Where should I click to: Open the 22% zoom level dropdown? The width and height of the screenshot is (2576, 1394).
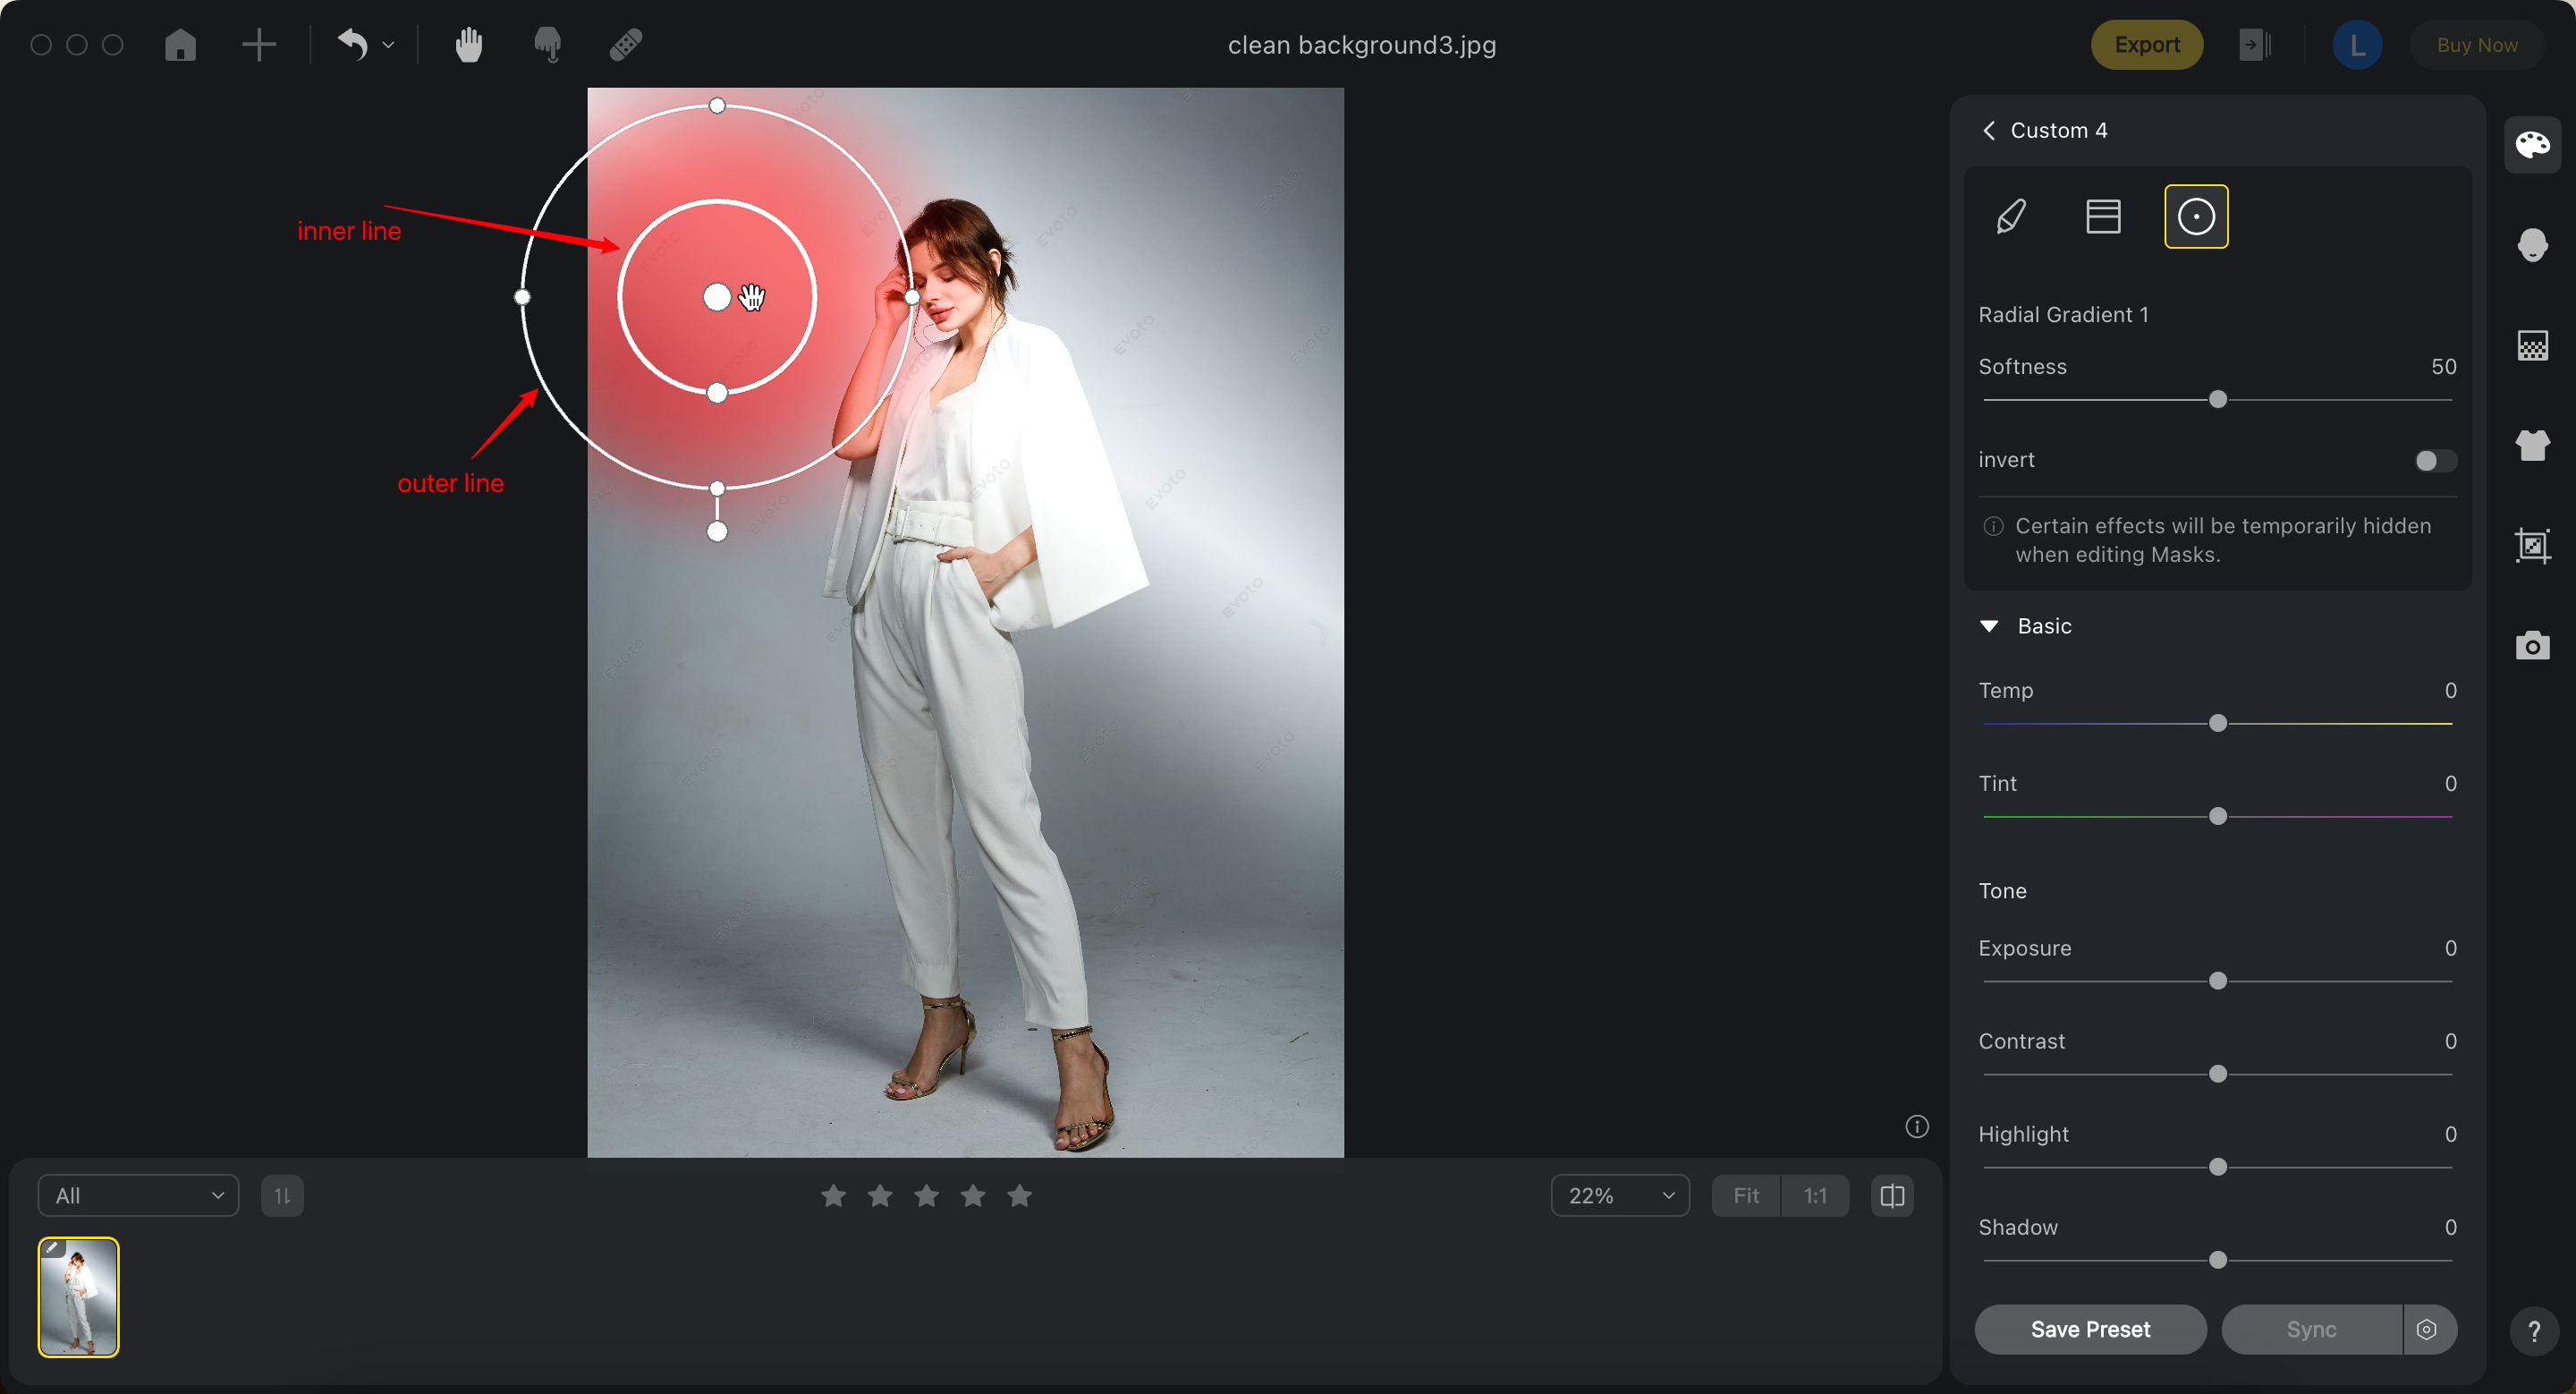coord(1620,1196)
